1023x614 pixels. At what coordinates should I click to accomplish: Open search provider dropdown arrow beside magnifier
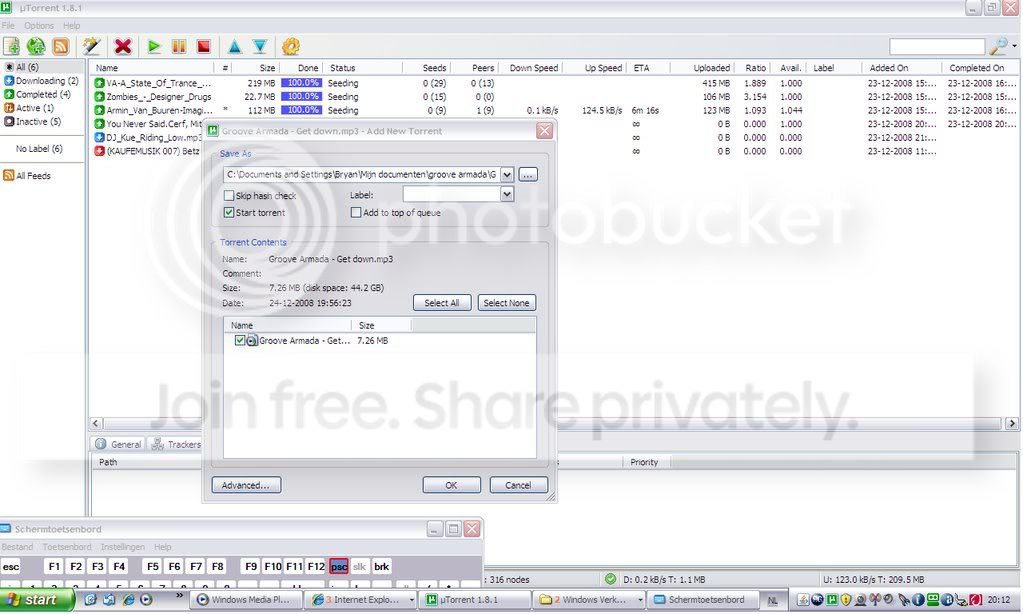pos(1014,46)
